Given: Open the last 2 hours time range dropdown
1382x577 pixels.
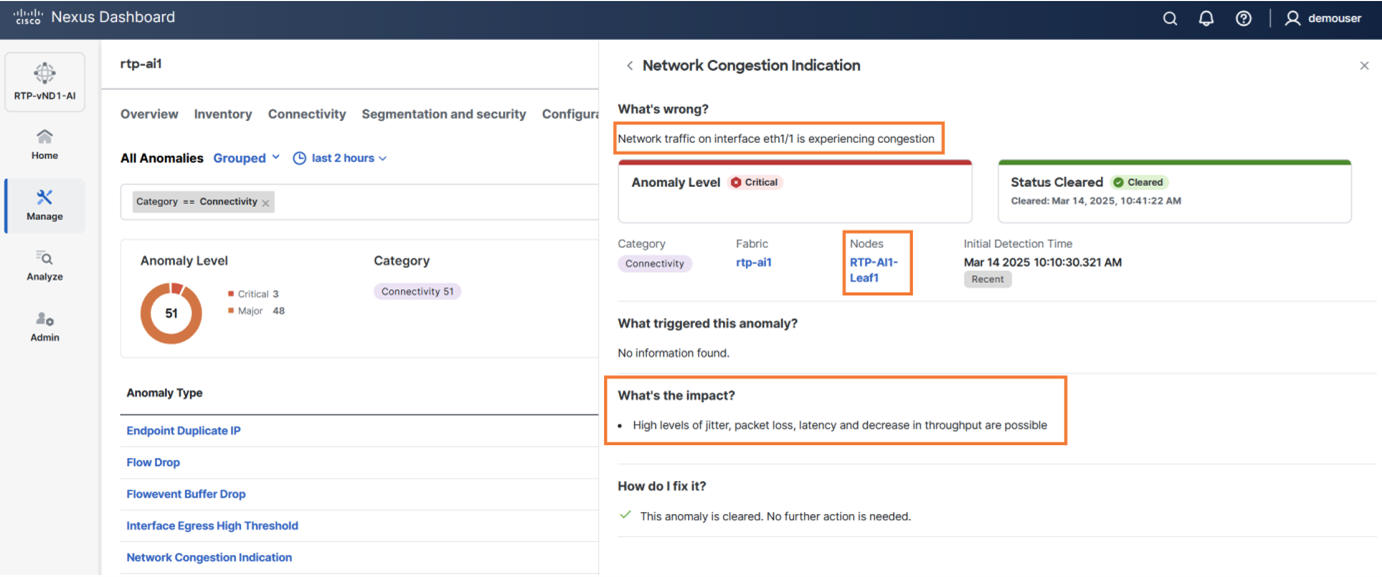Looking at the screenshot, I should (340, 158).
